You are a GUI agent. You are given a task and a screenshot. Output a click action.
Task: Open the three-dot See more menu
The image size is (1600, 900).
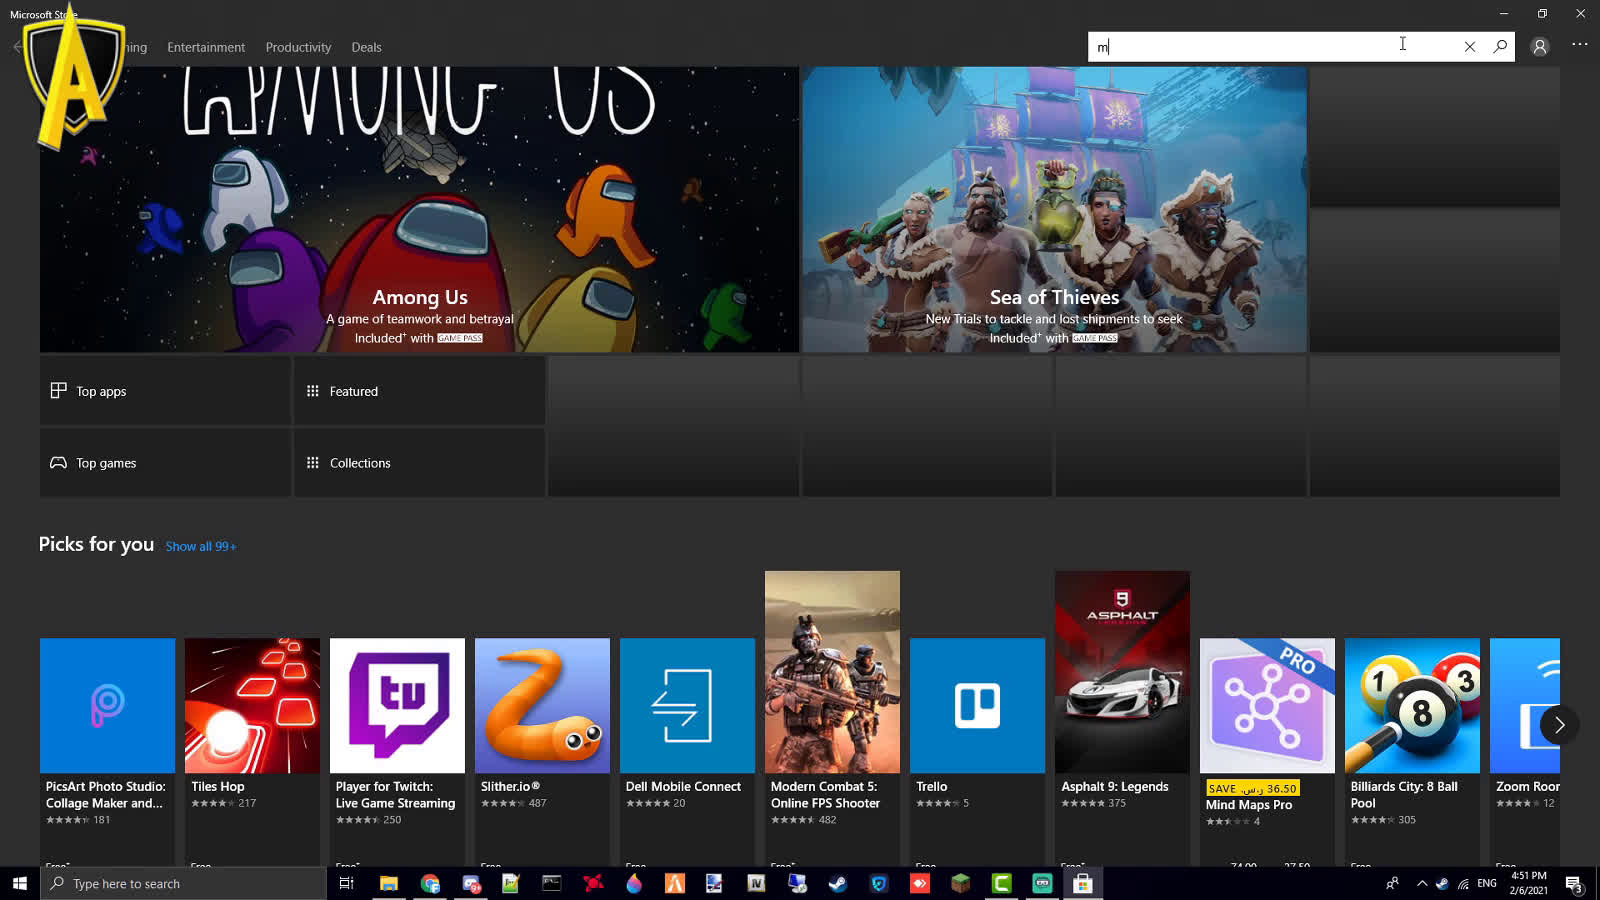pos(1579,44)
